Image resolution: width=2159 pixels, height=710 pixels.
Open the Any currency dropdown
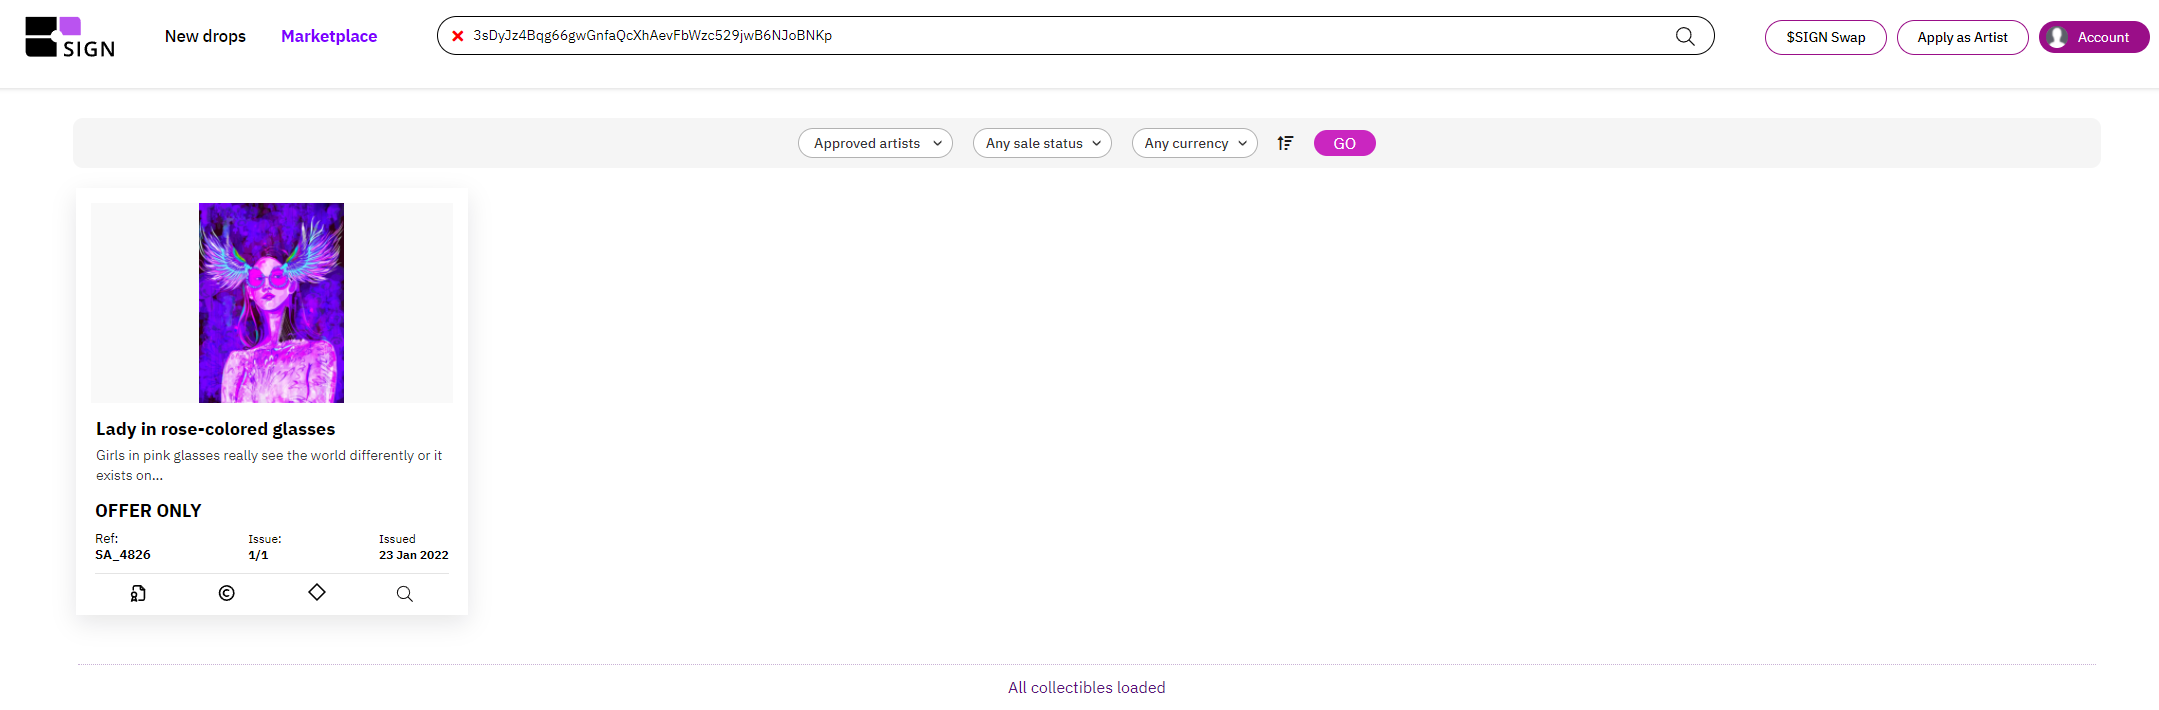[x=1194, y=143]
